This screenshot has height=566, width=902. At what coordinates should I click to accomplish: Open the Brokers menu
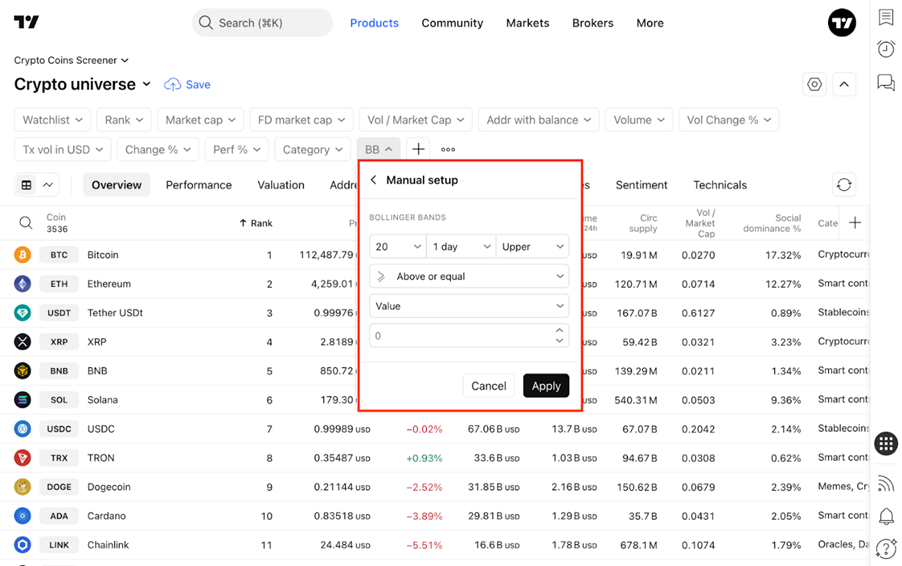tap(593, 23)
